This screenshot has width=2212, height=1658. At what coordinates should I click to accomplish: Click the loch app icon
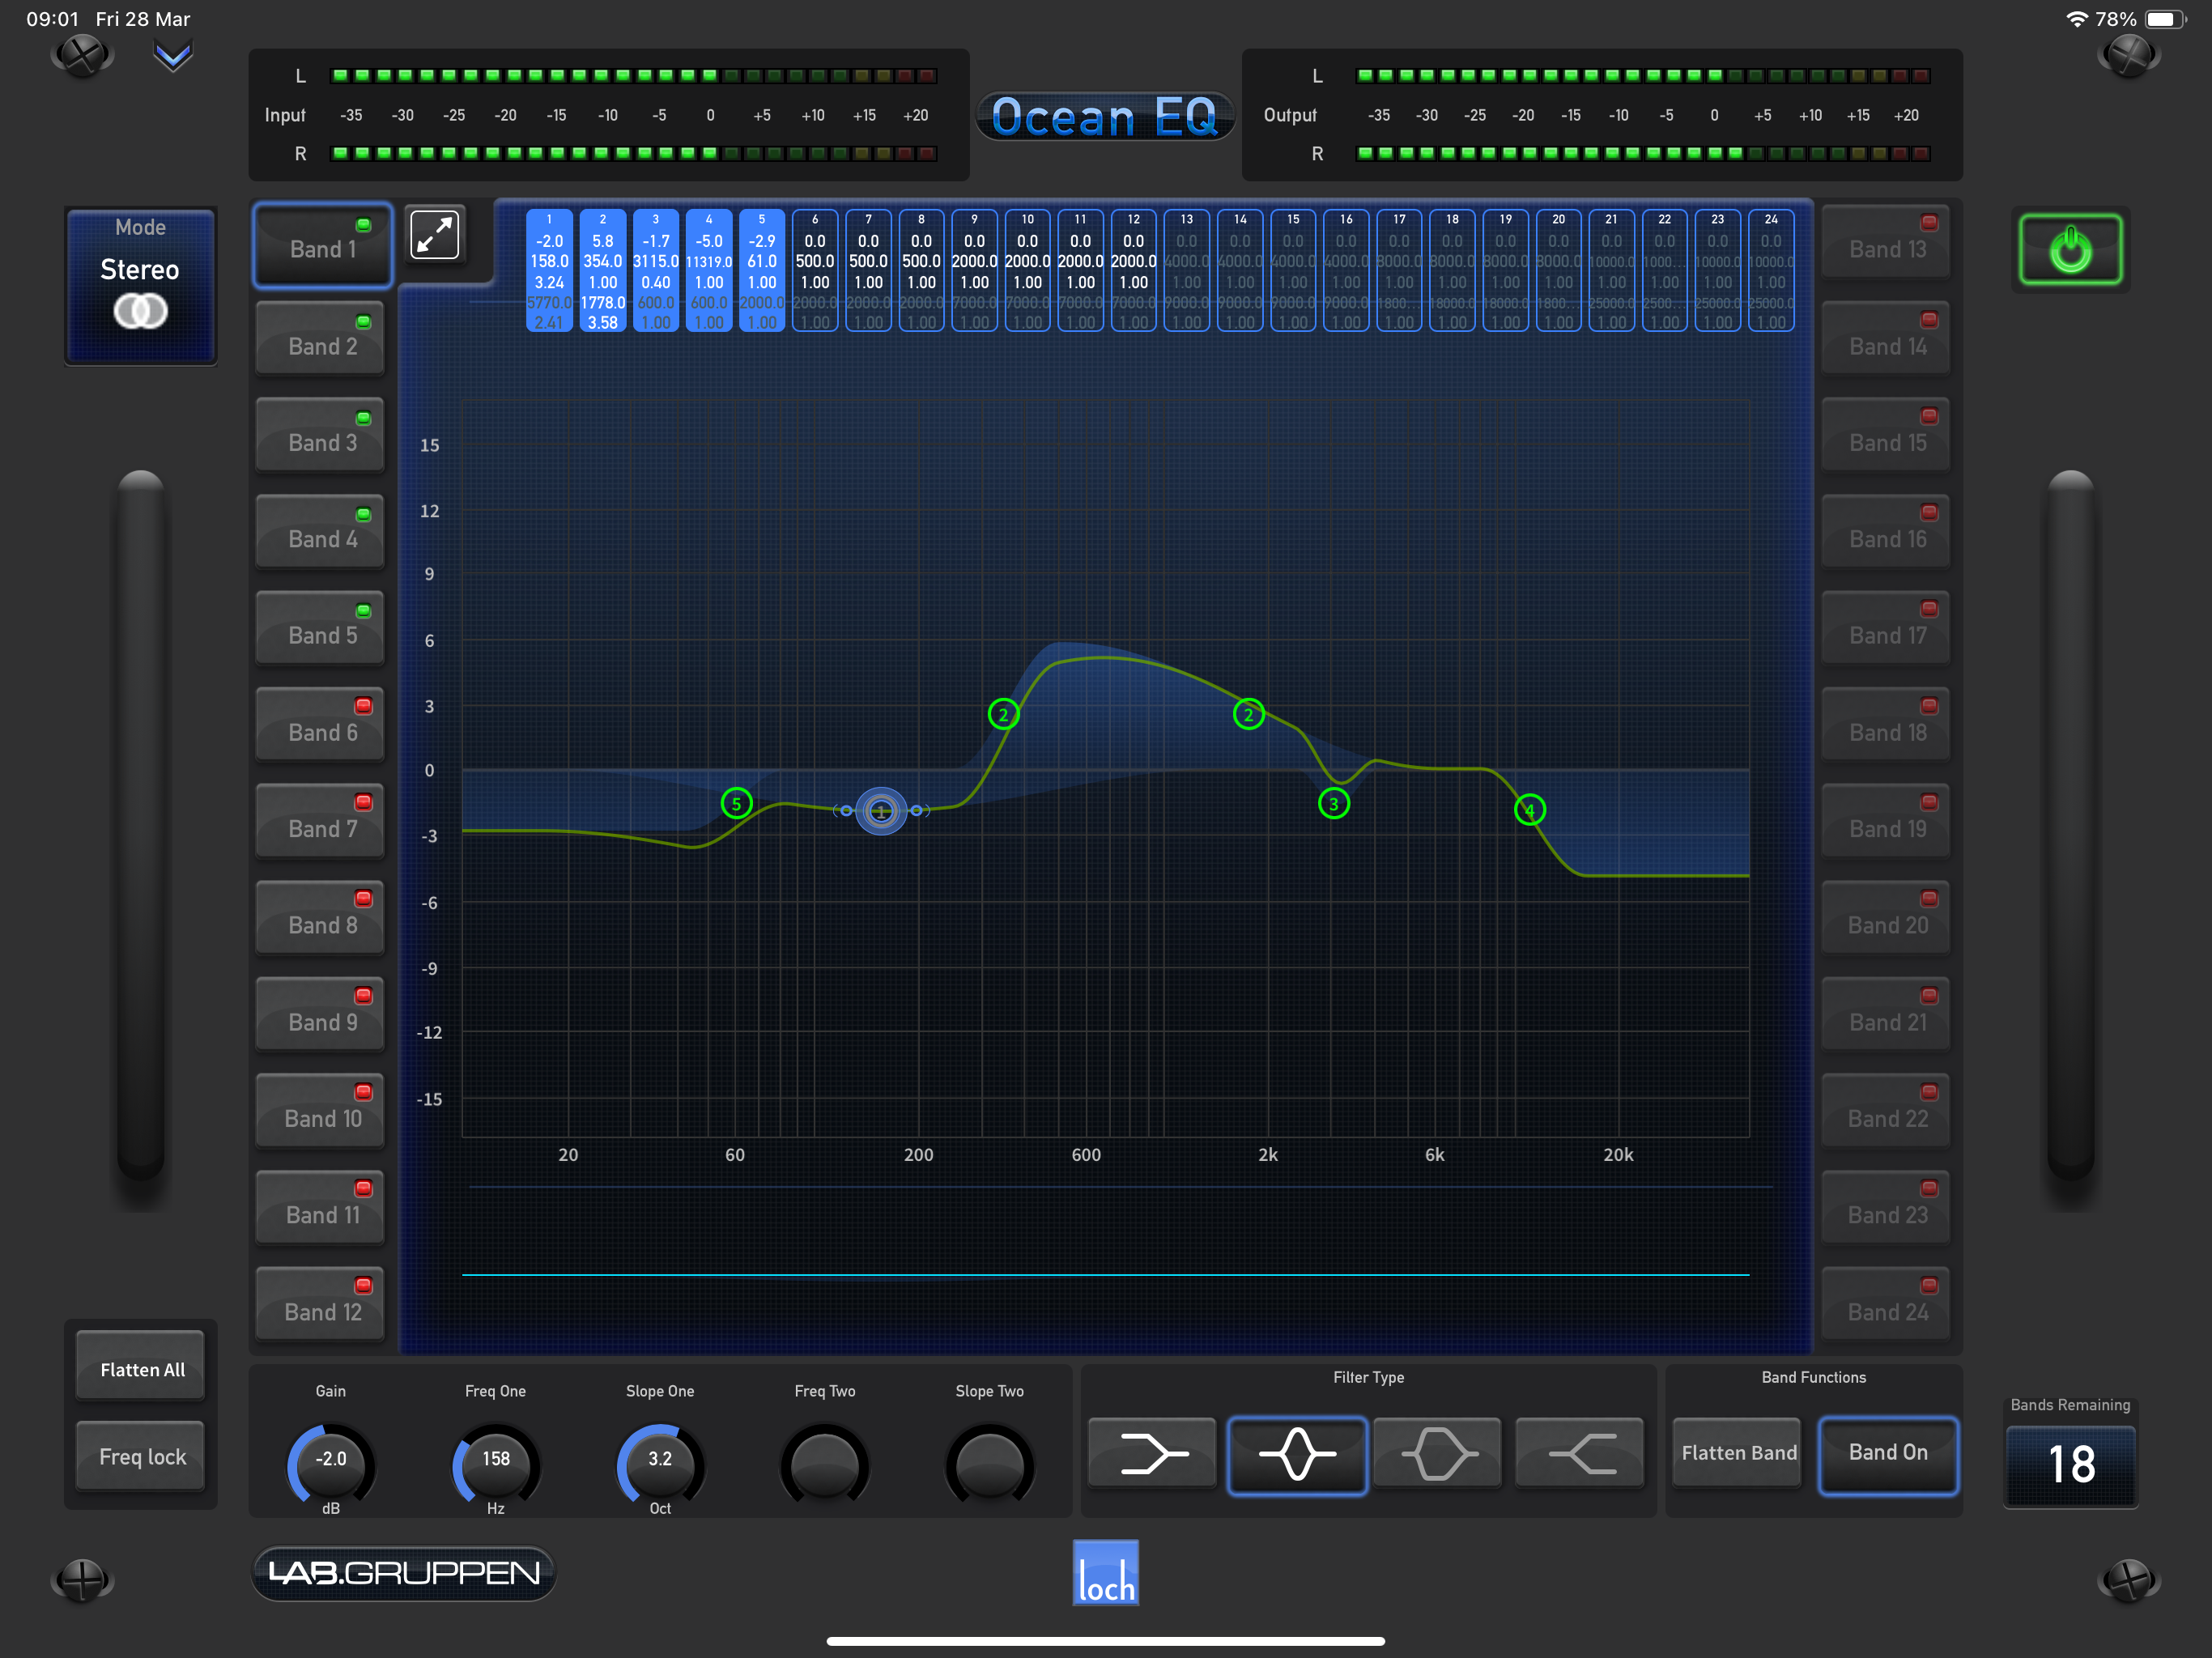point(1105,1573)
